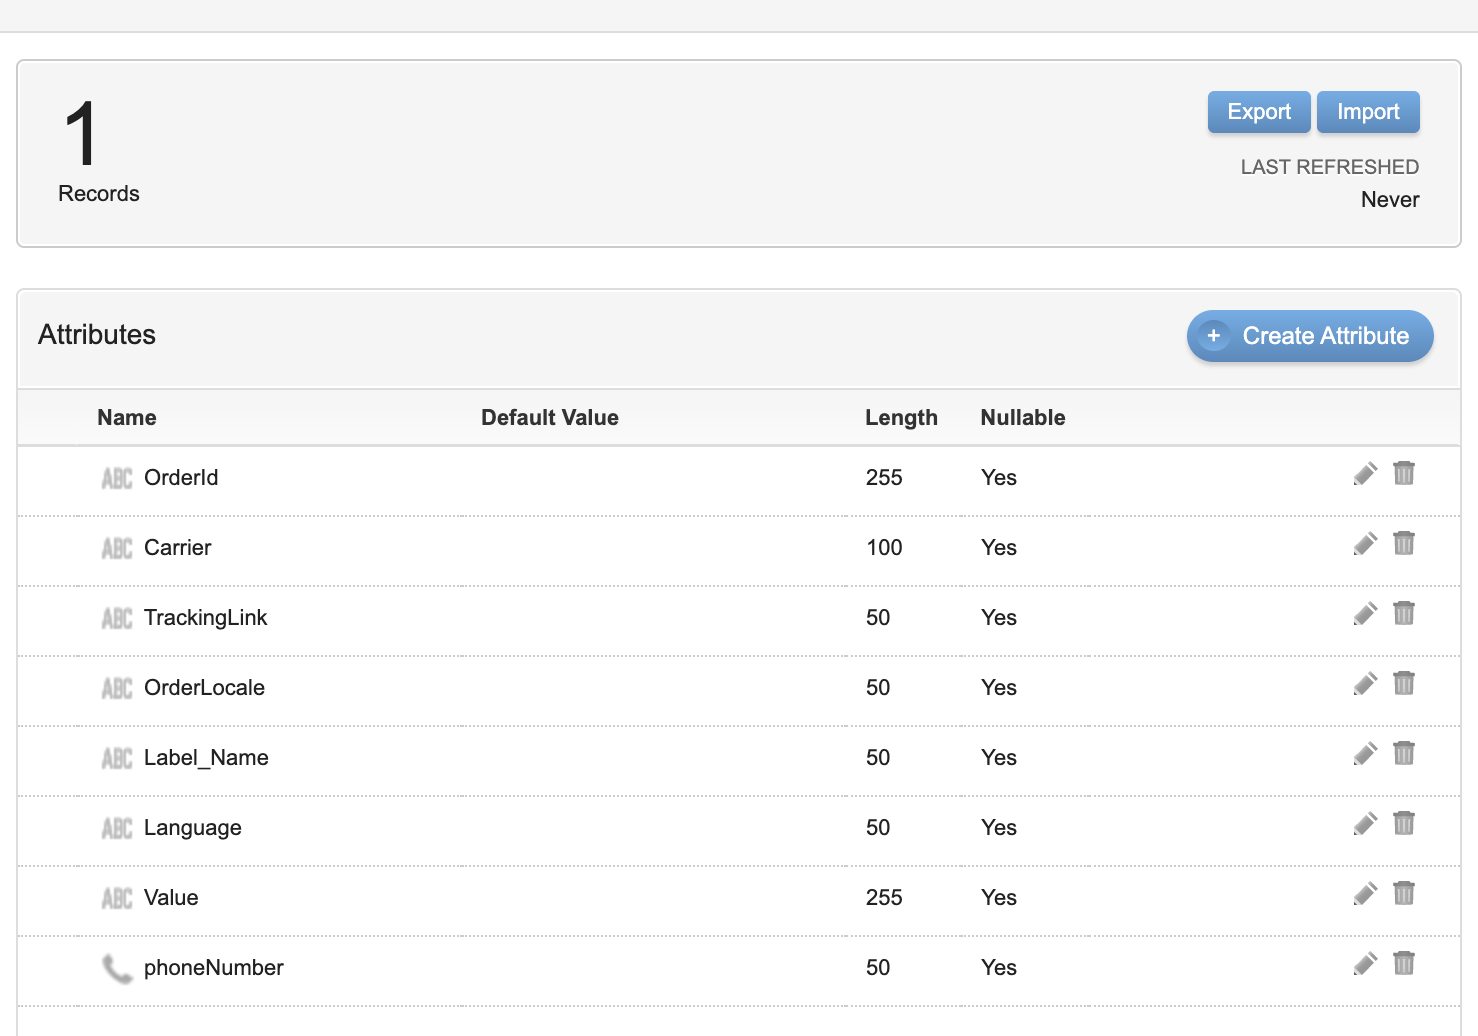Select the TrackingLink attribute name
Screen dimensions: 1478x1036
pyautogui.click(x=206, y=618)
